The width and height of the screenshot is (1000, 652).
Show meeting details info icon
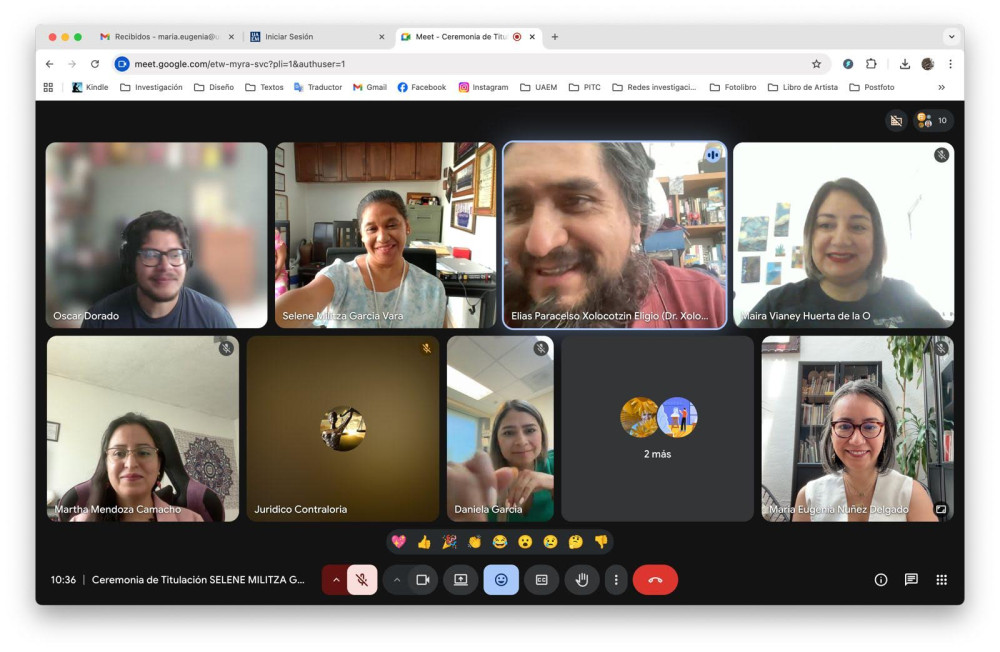[881, 580]
